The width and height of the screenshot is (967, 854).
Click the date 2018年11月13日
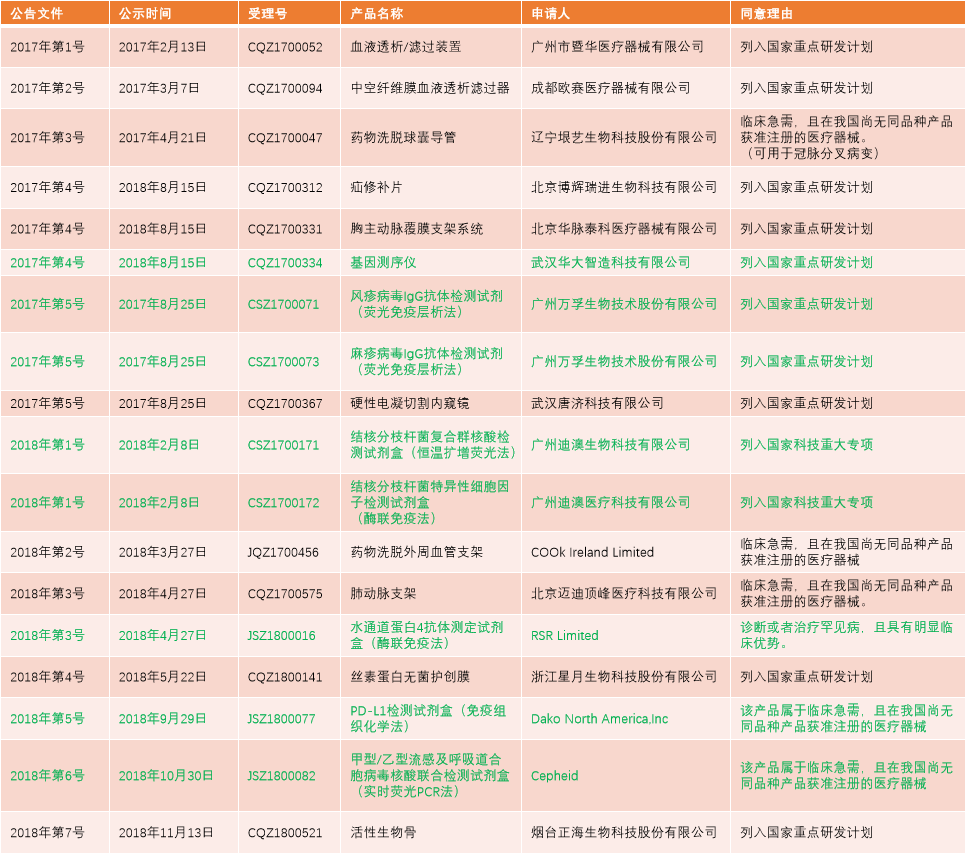coord(166,832)
